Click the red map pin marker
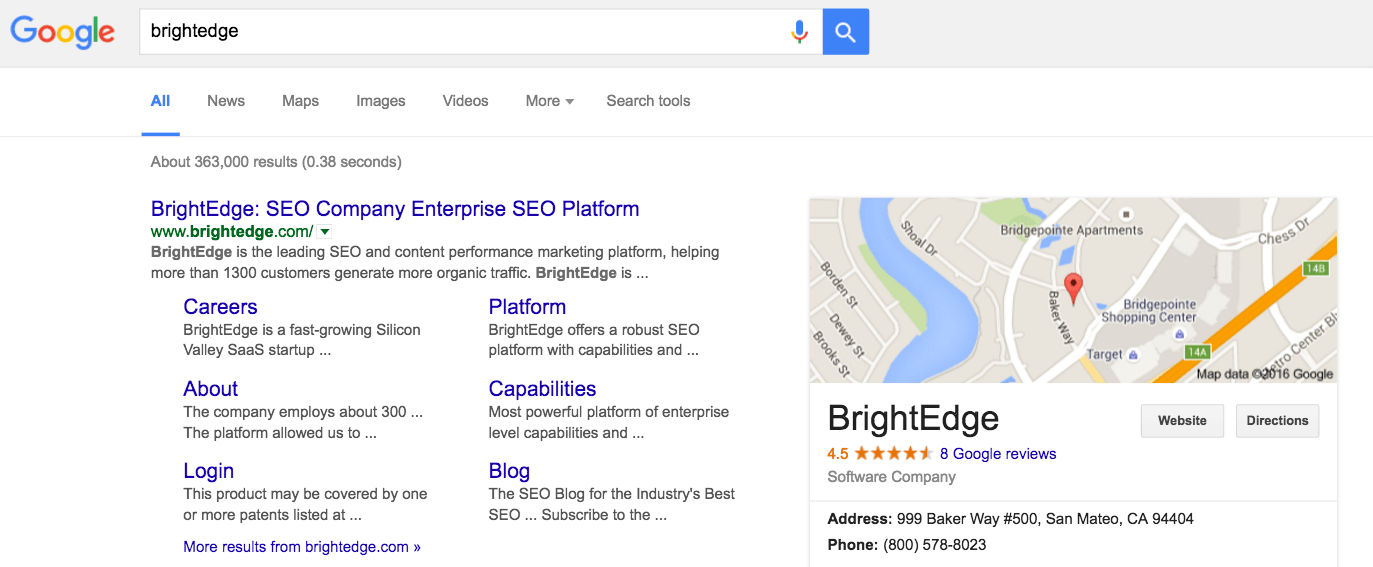The width and height of the screenshot is (1373, 567). point(1073,288)
